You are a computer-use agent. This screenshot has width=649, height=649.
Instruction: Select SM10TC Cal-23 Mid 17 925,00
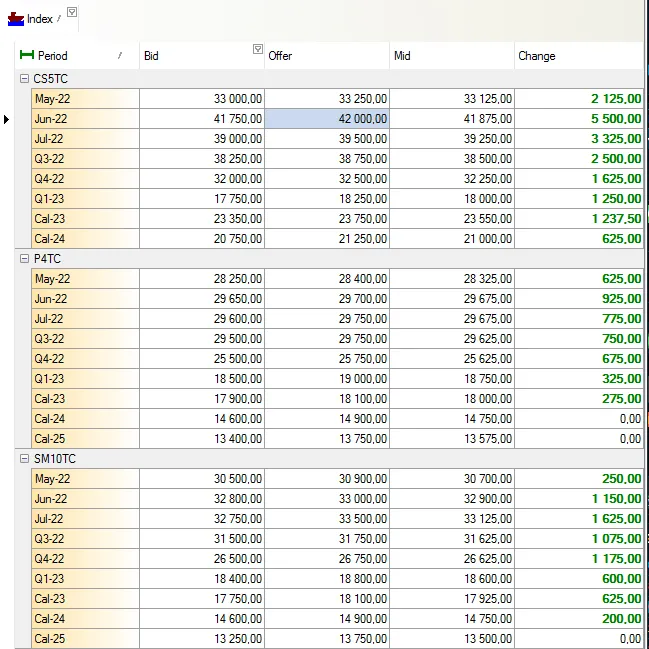click(452, 599)
